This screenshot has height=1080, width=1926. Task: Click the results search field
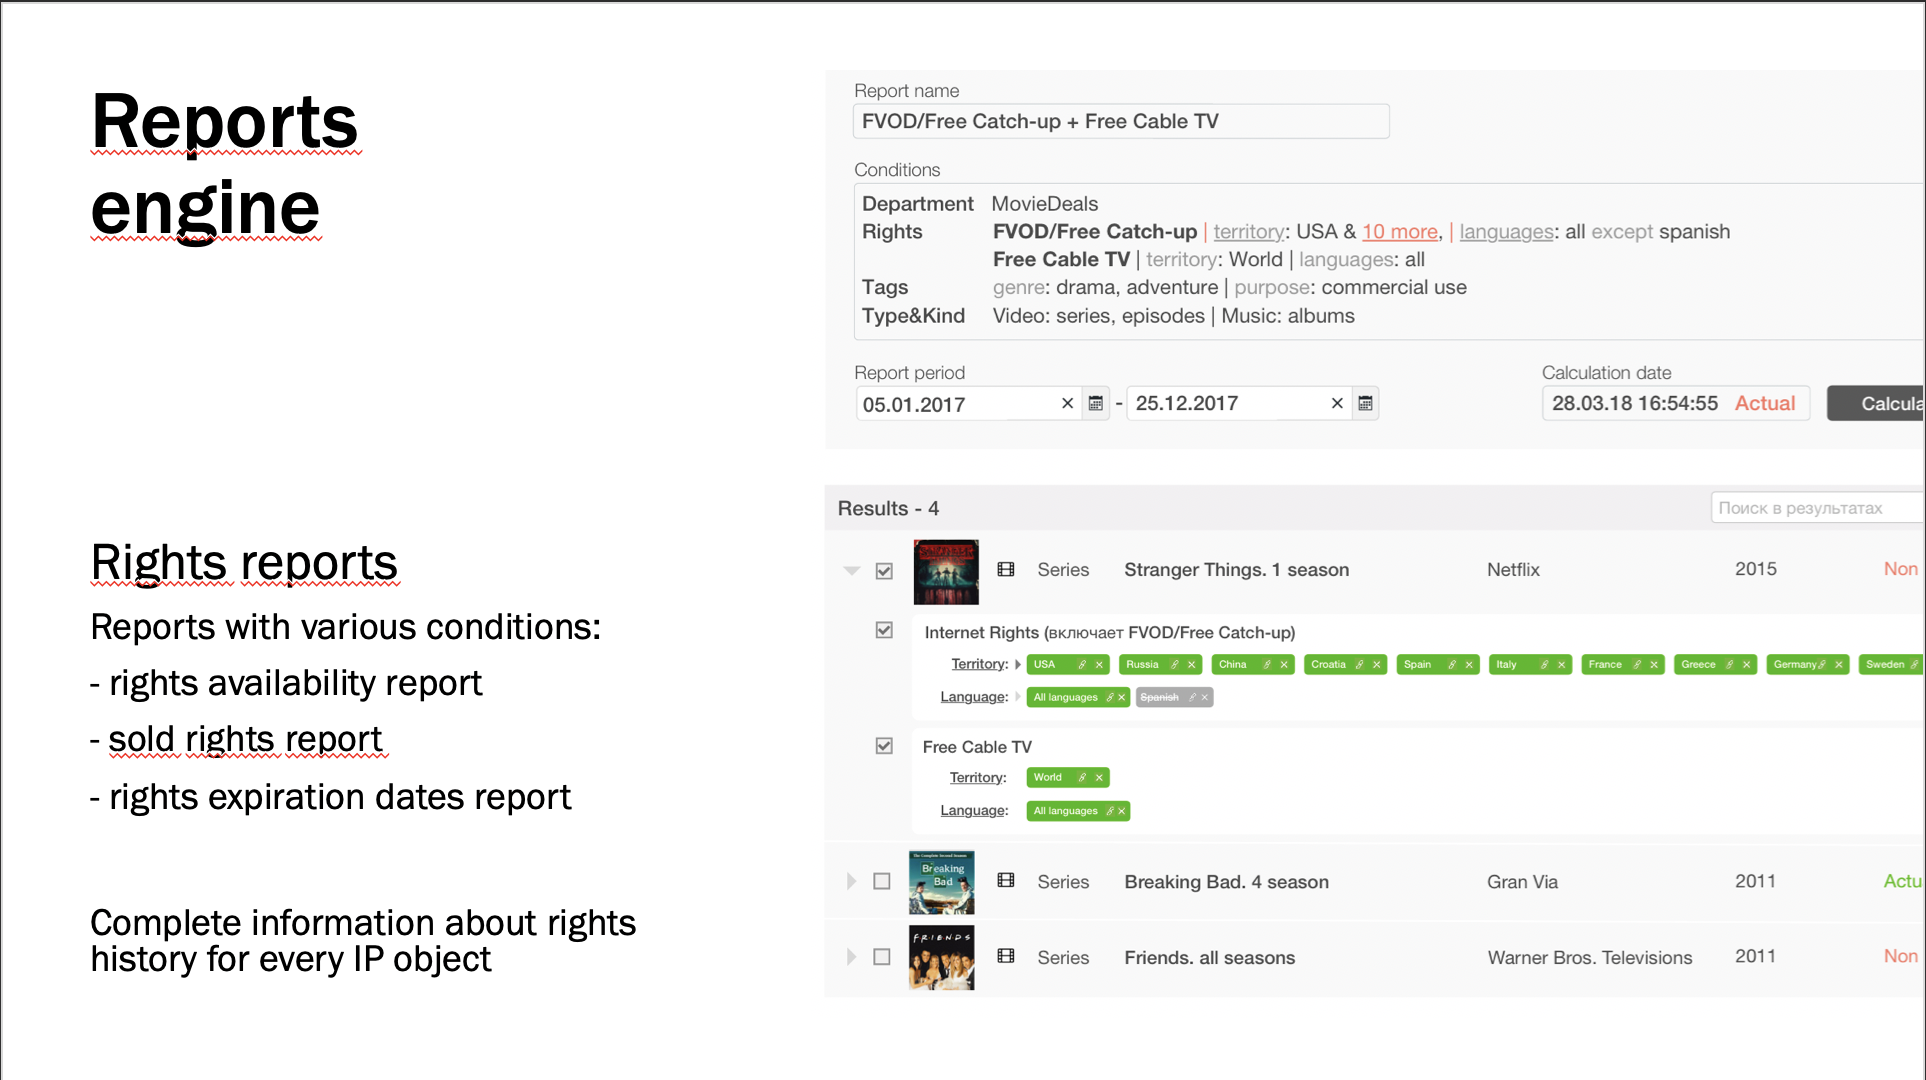tap(1815, 508)
